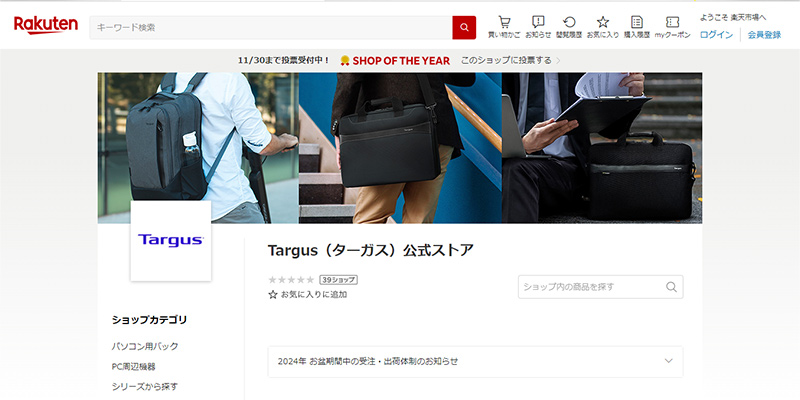Open パソコン用バック category
Image resolution: width=800 pixels, height=400 pixels.
pos(145,346)
